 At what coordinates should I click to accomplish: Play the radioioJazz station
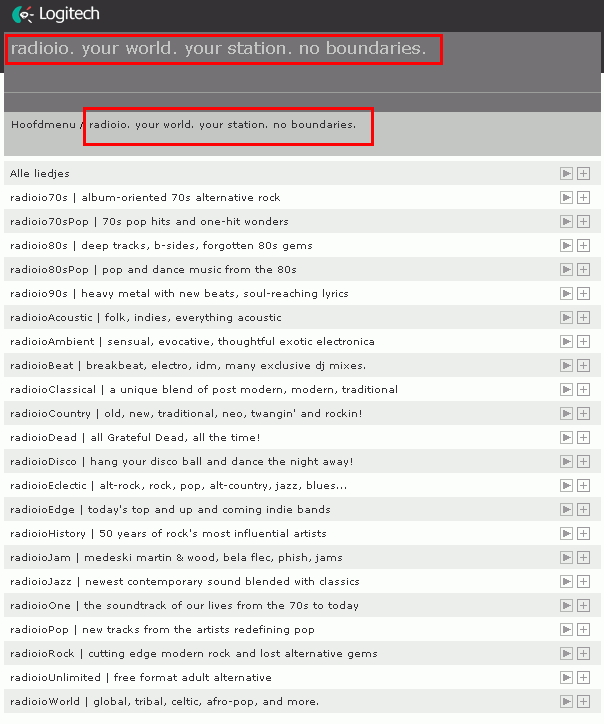coord(567,582)
